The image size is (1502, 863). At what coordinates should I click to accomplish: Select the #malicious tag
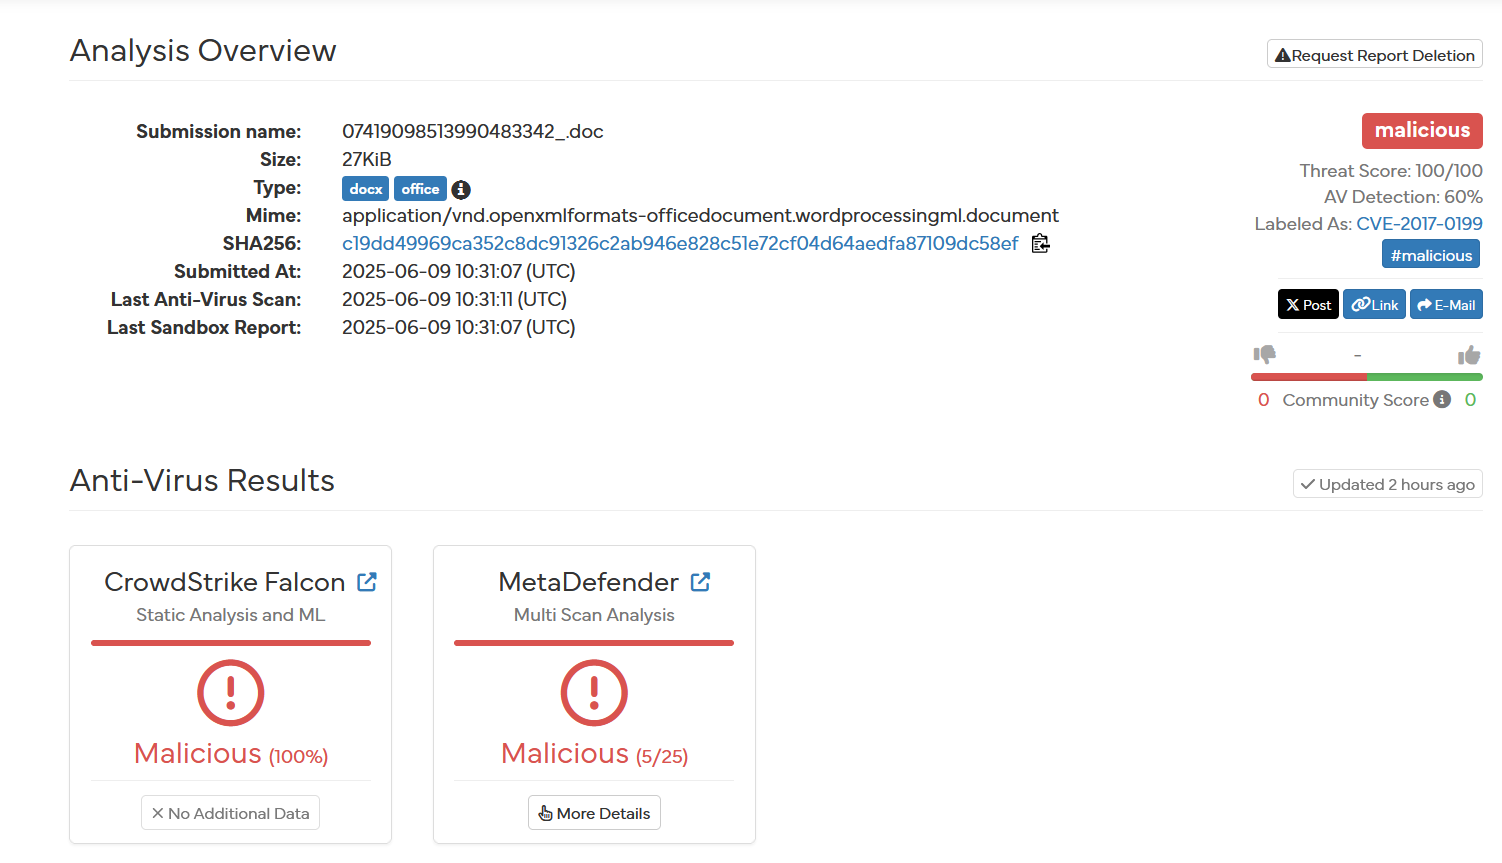(1431, 255)
